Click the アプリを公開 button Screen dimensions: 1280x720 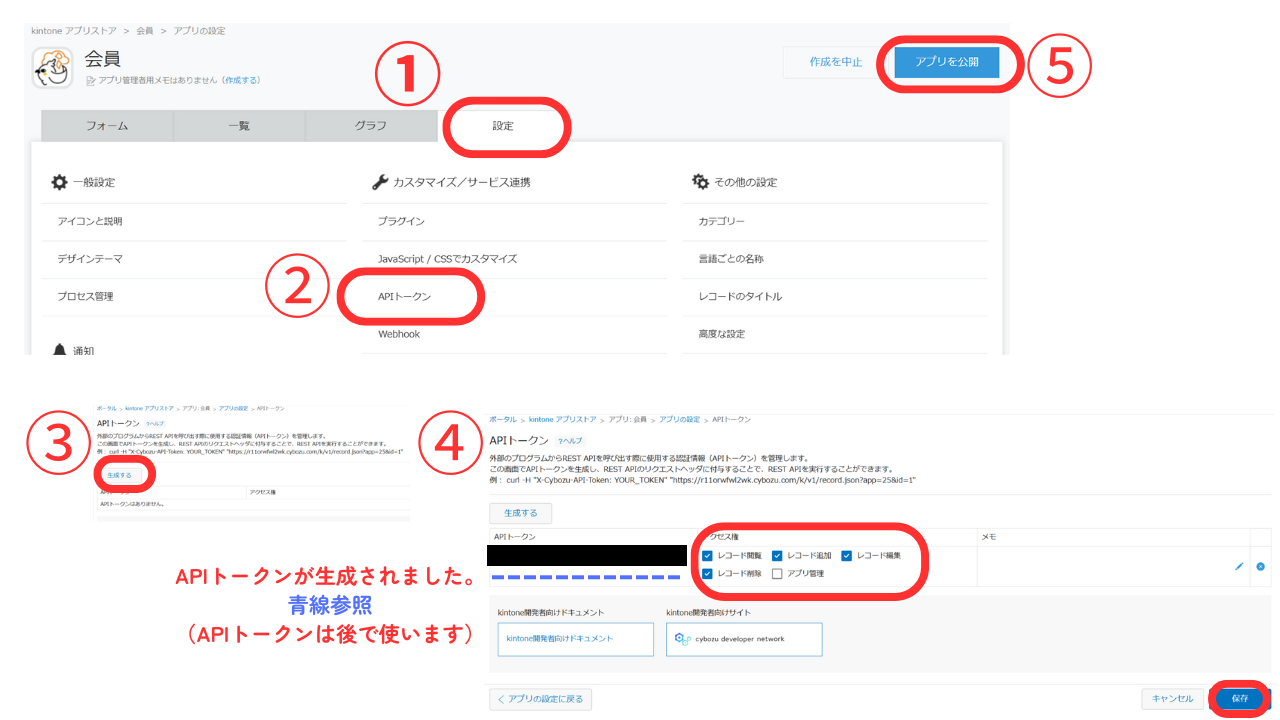947,62
